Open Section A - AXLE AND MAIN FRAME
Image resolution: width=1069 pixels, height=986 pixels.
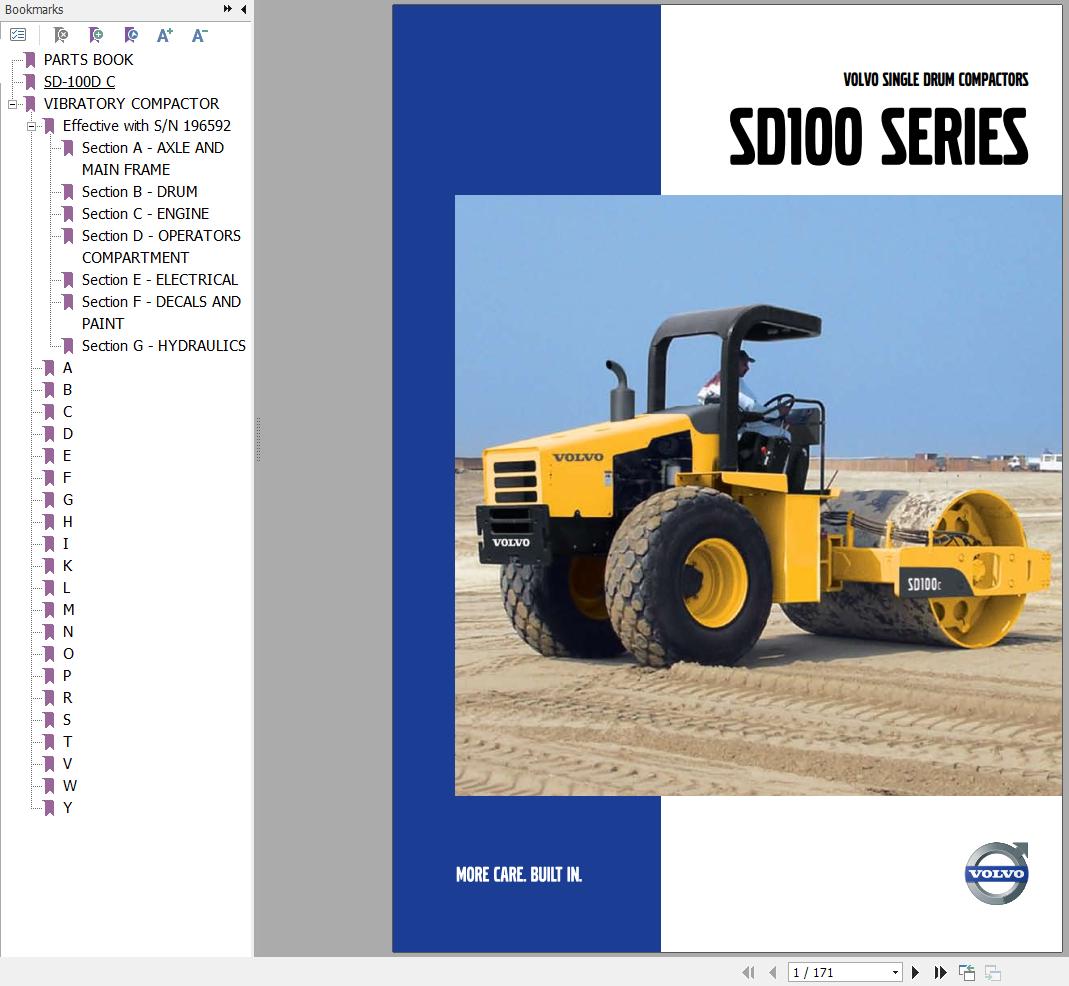153,158
